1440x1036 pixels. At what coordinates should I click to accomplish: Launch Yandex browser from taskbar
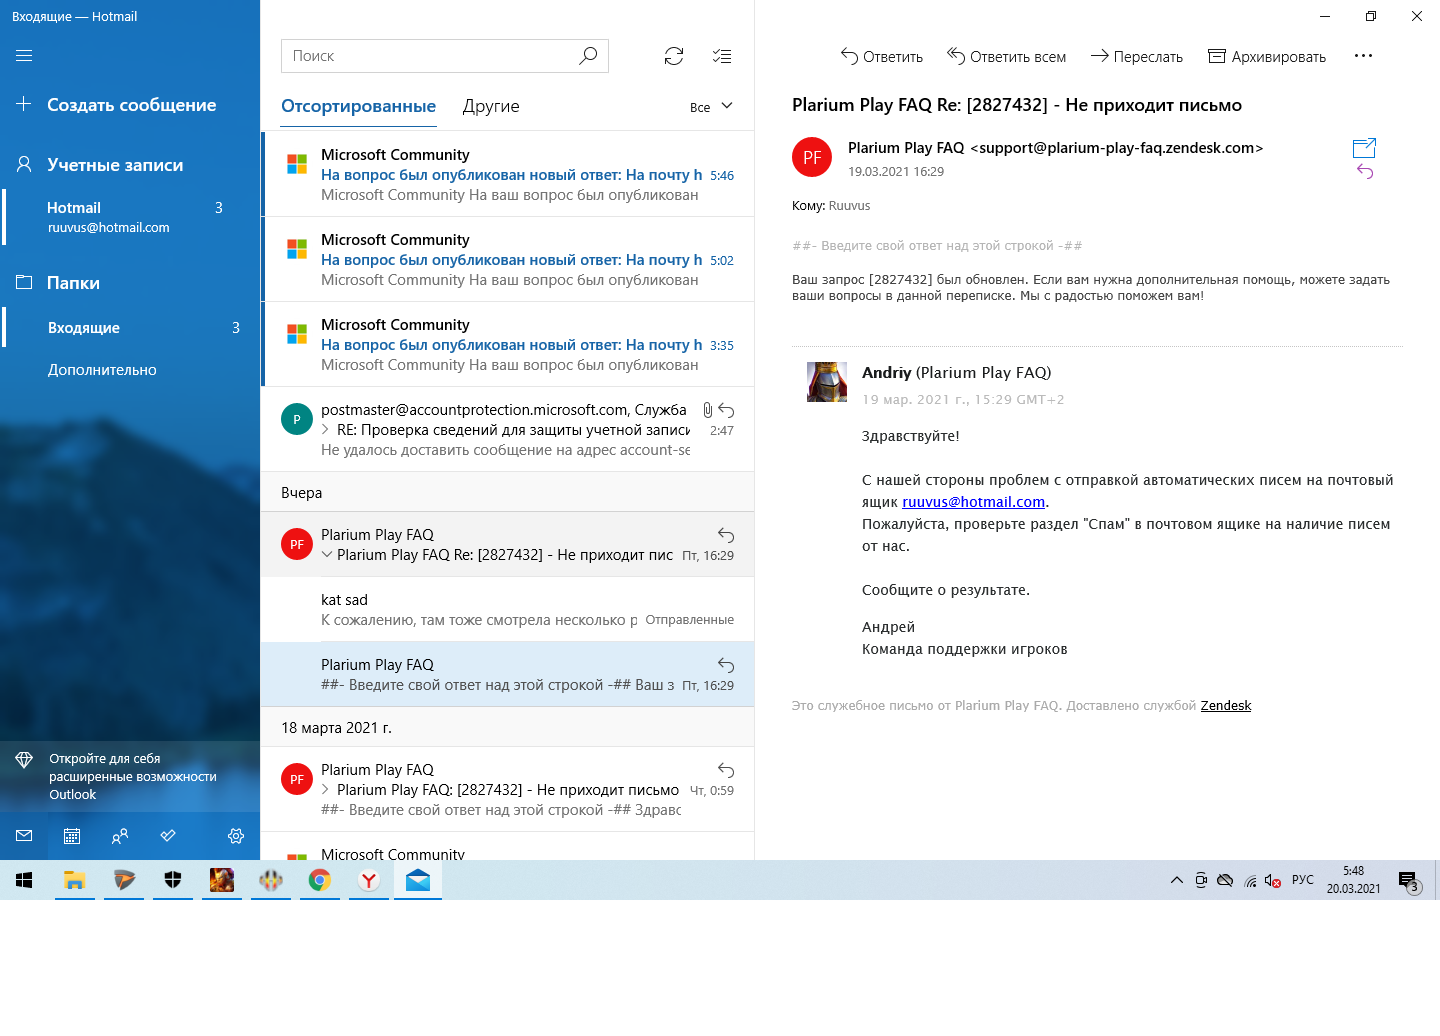tap(369, 880)
